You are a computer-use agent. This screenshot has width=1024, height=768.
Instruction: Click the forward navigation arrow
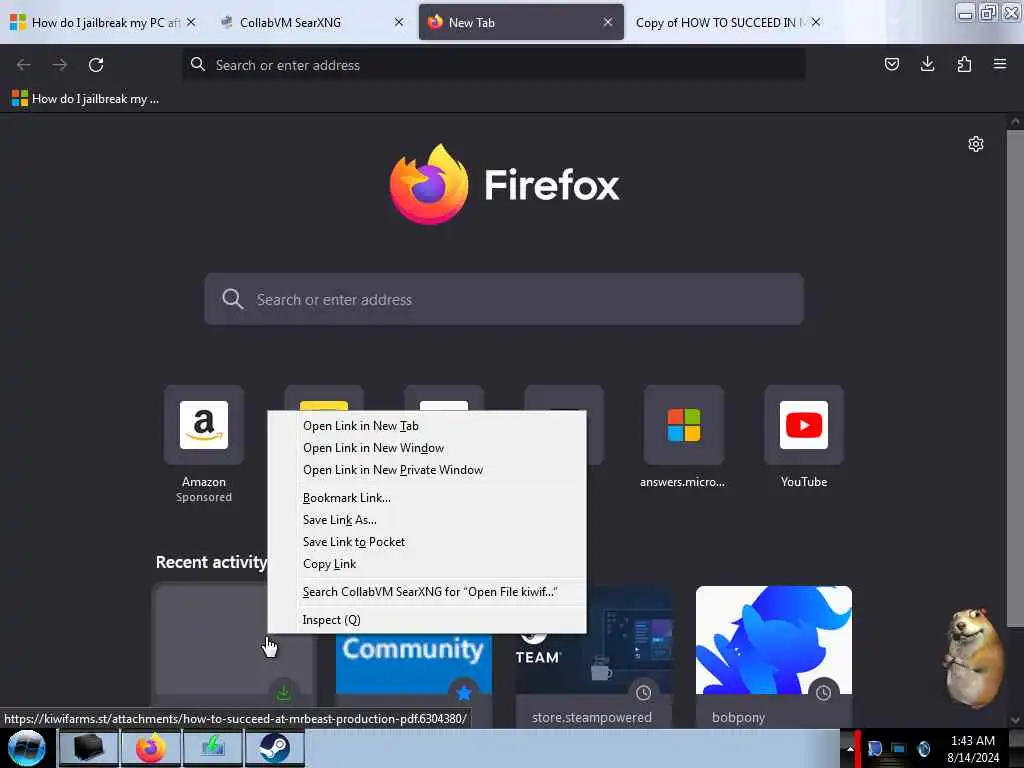pyautogui.click(x=59, y=65)
